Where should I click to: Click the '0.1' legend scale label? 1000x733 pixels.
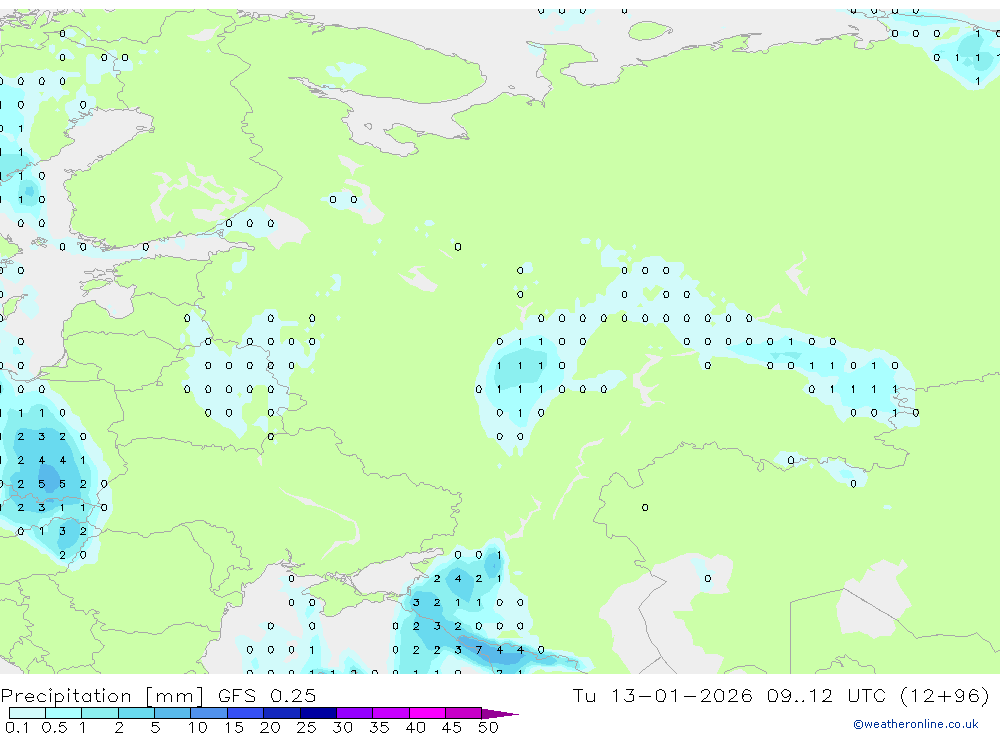tap(17, 727)
